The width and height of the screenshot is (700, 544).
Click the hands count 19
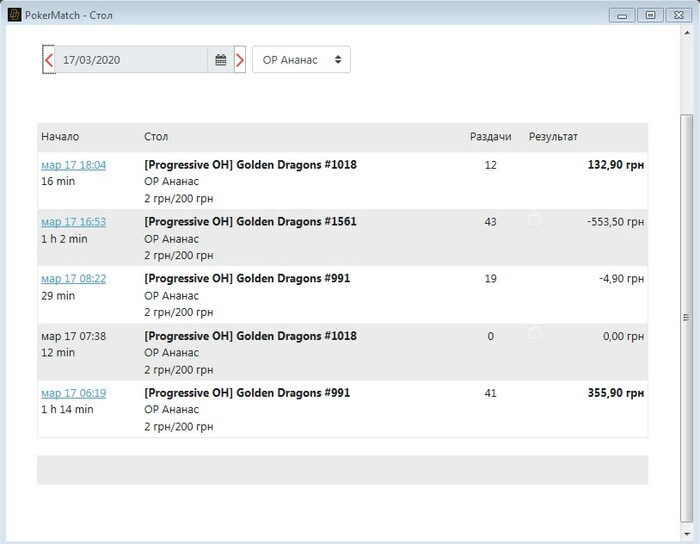491,279
